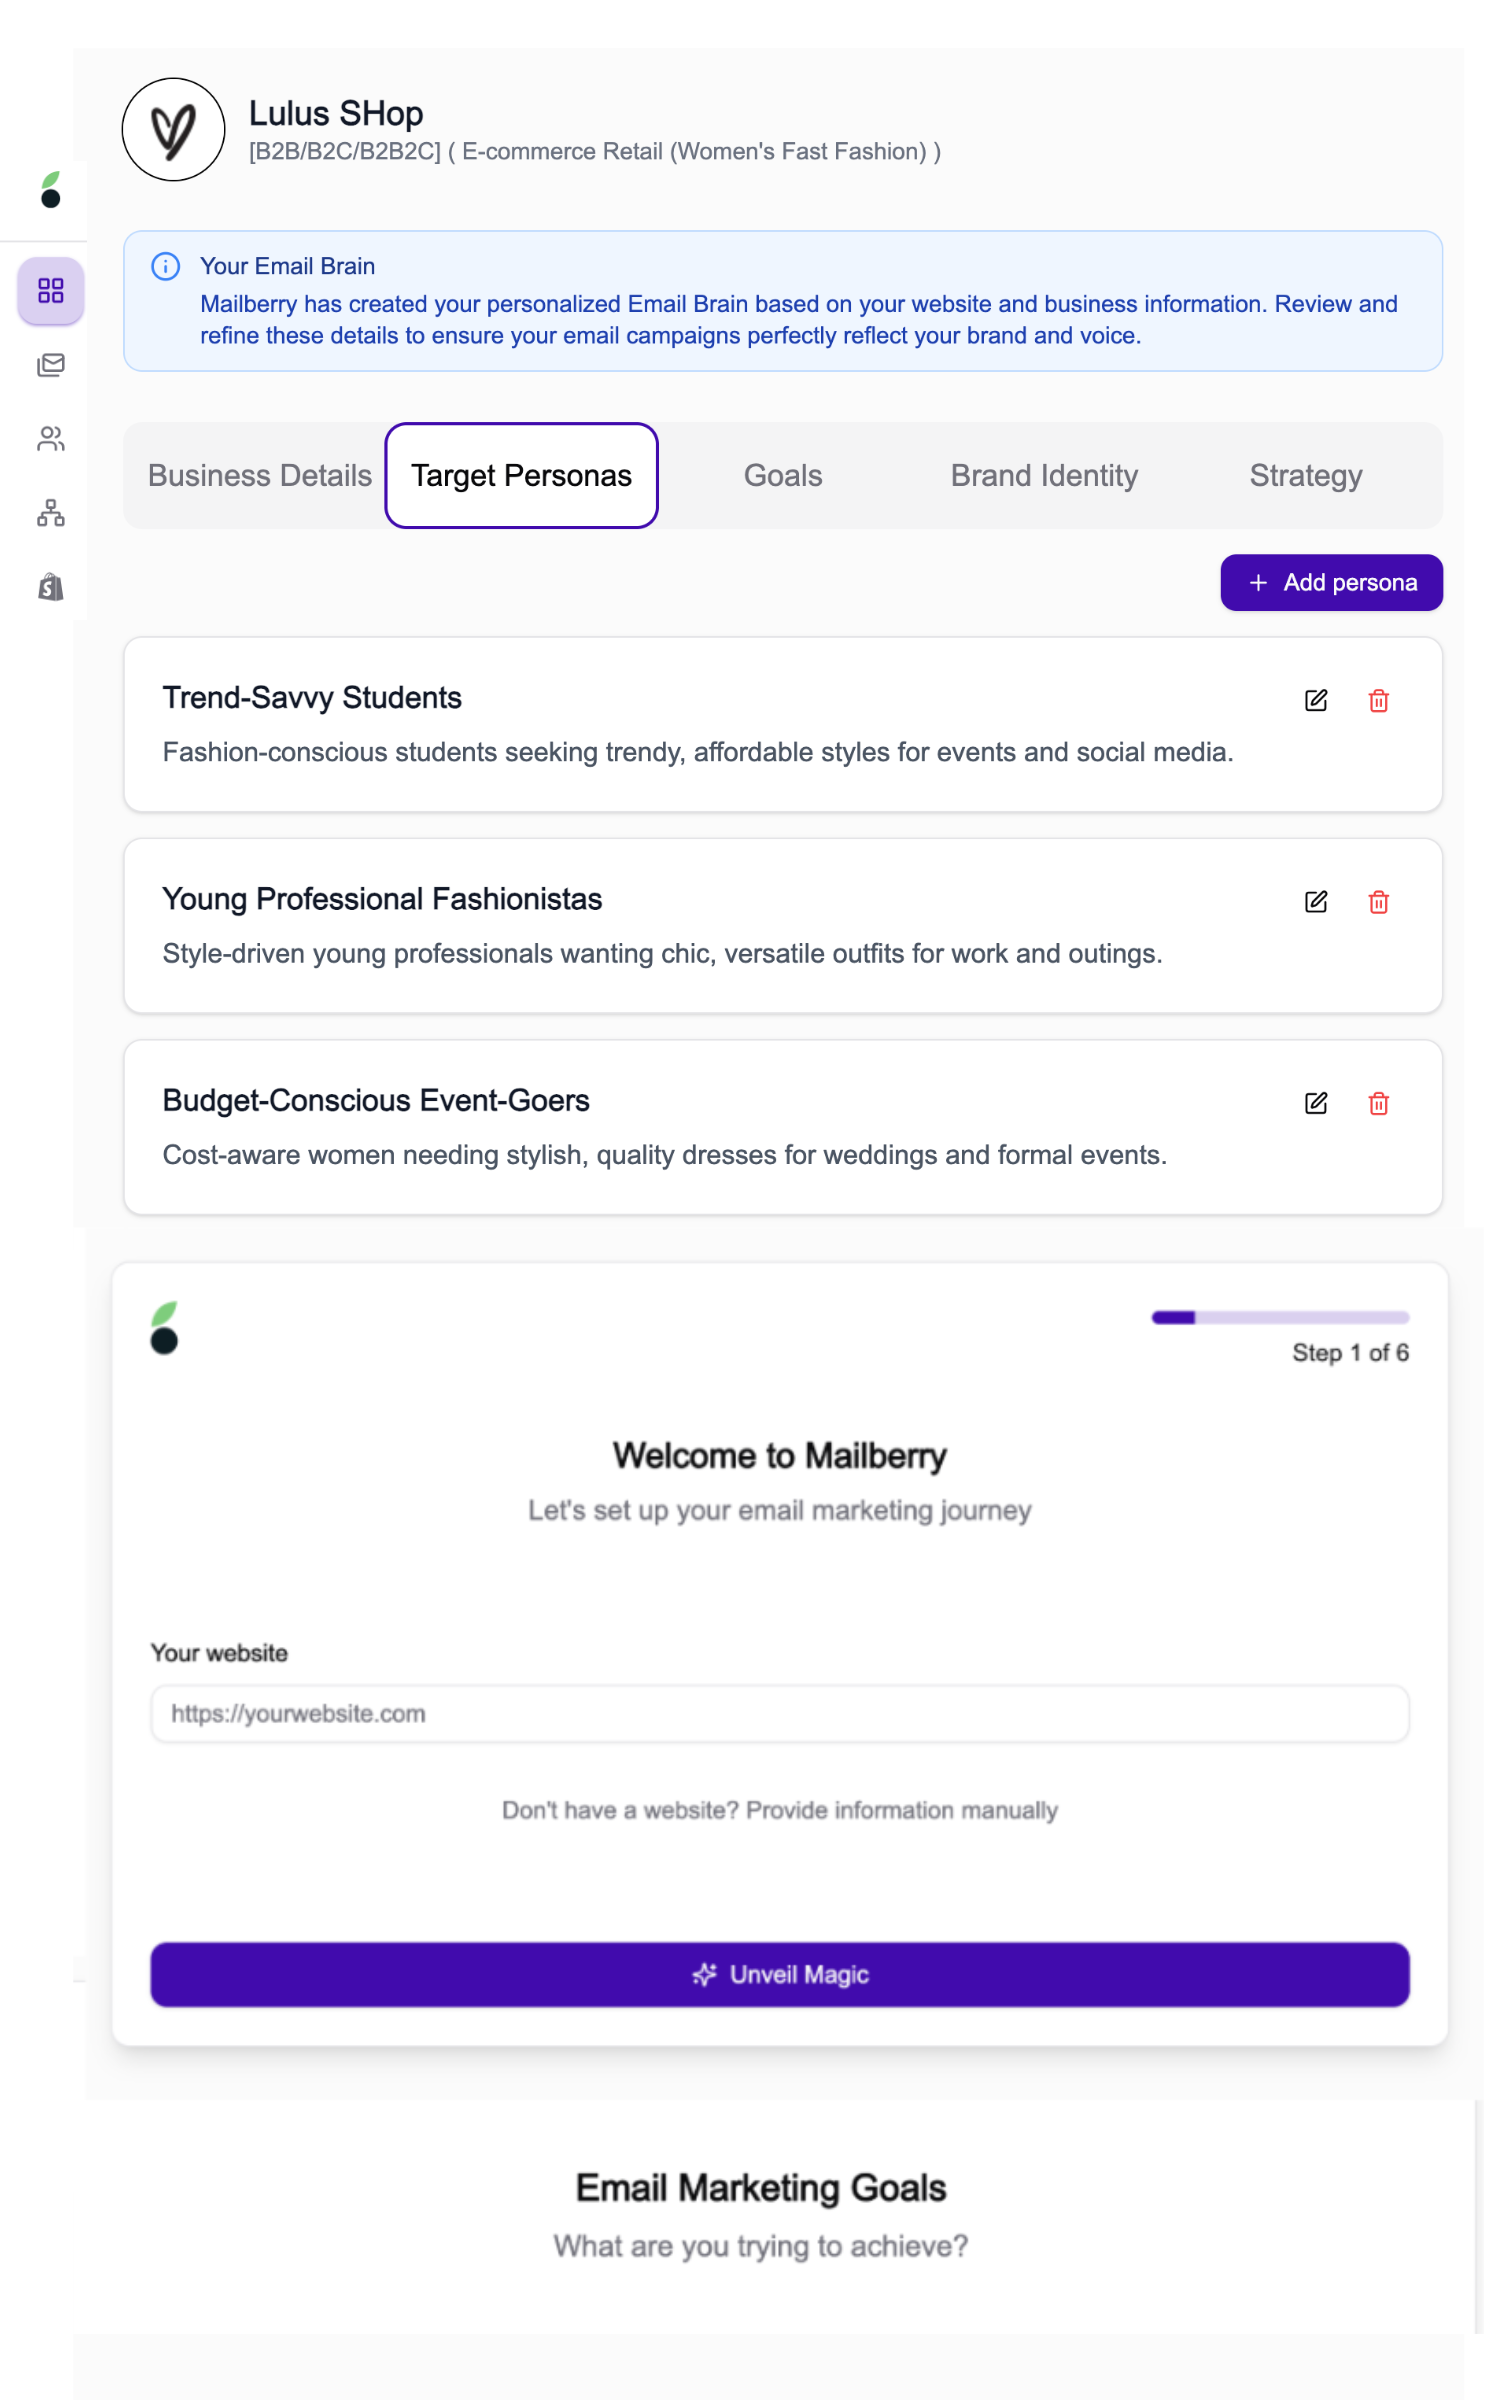The image size is (1500, 2400).
Task: Open the workflow hierarchy sidebar icon
Action: tap(50, 513)
